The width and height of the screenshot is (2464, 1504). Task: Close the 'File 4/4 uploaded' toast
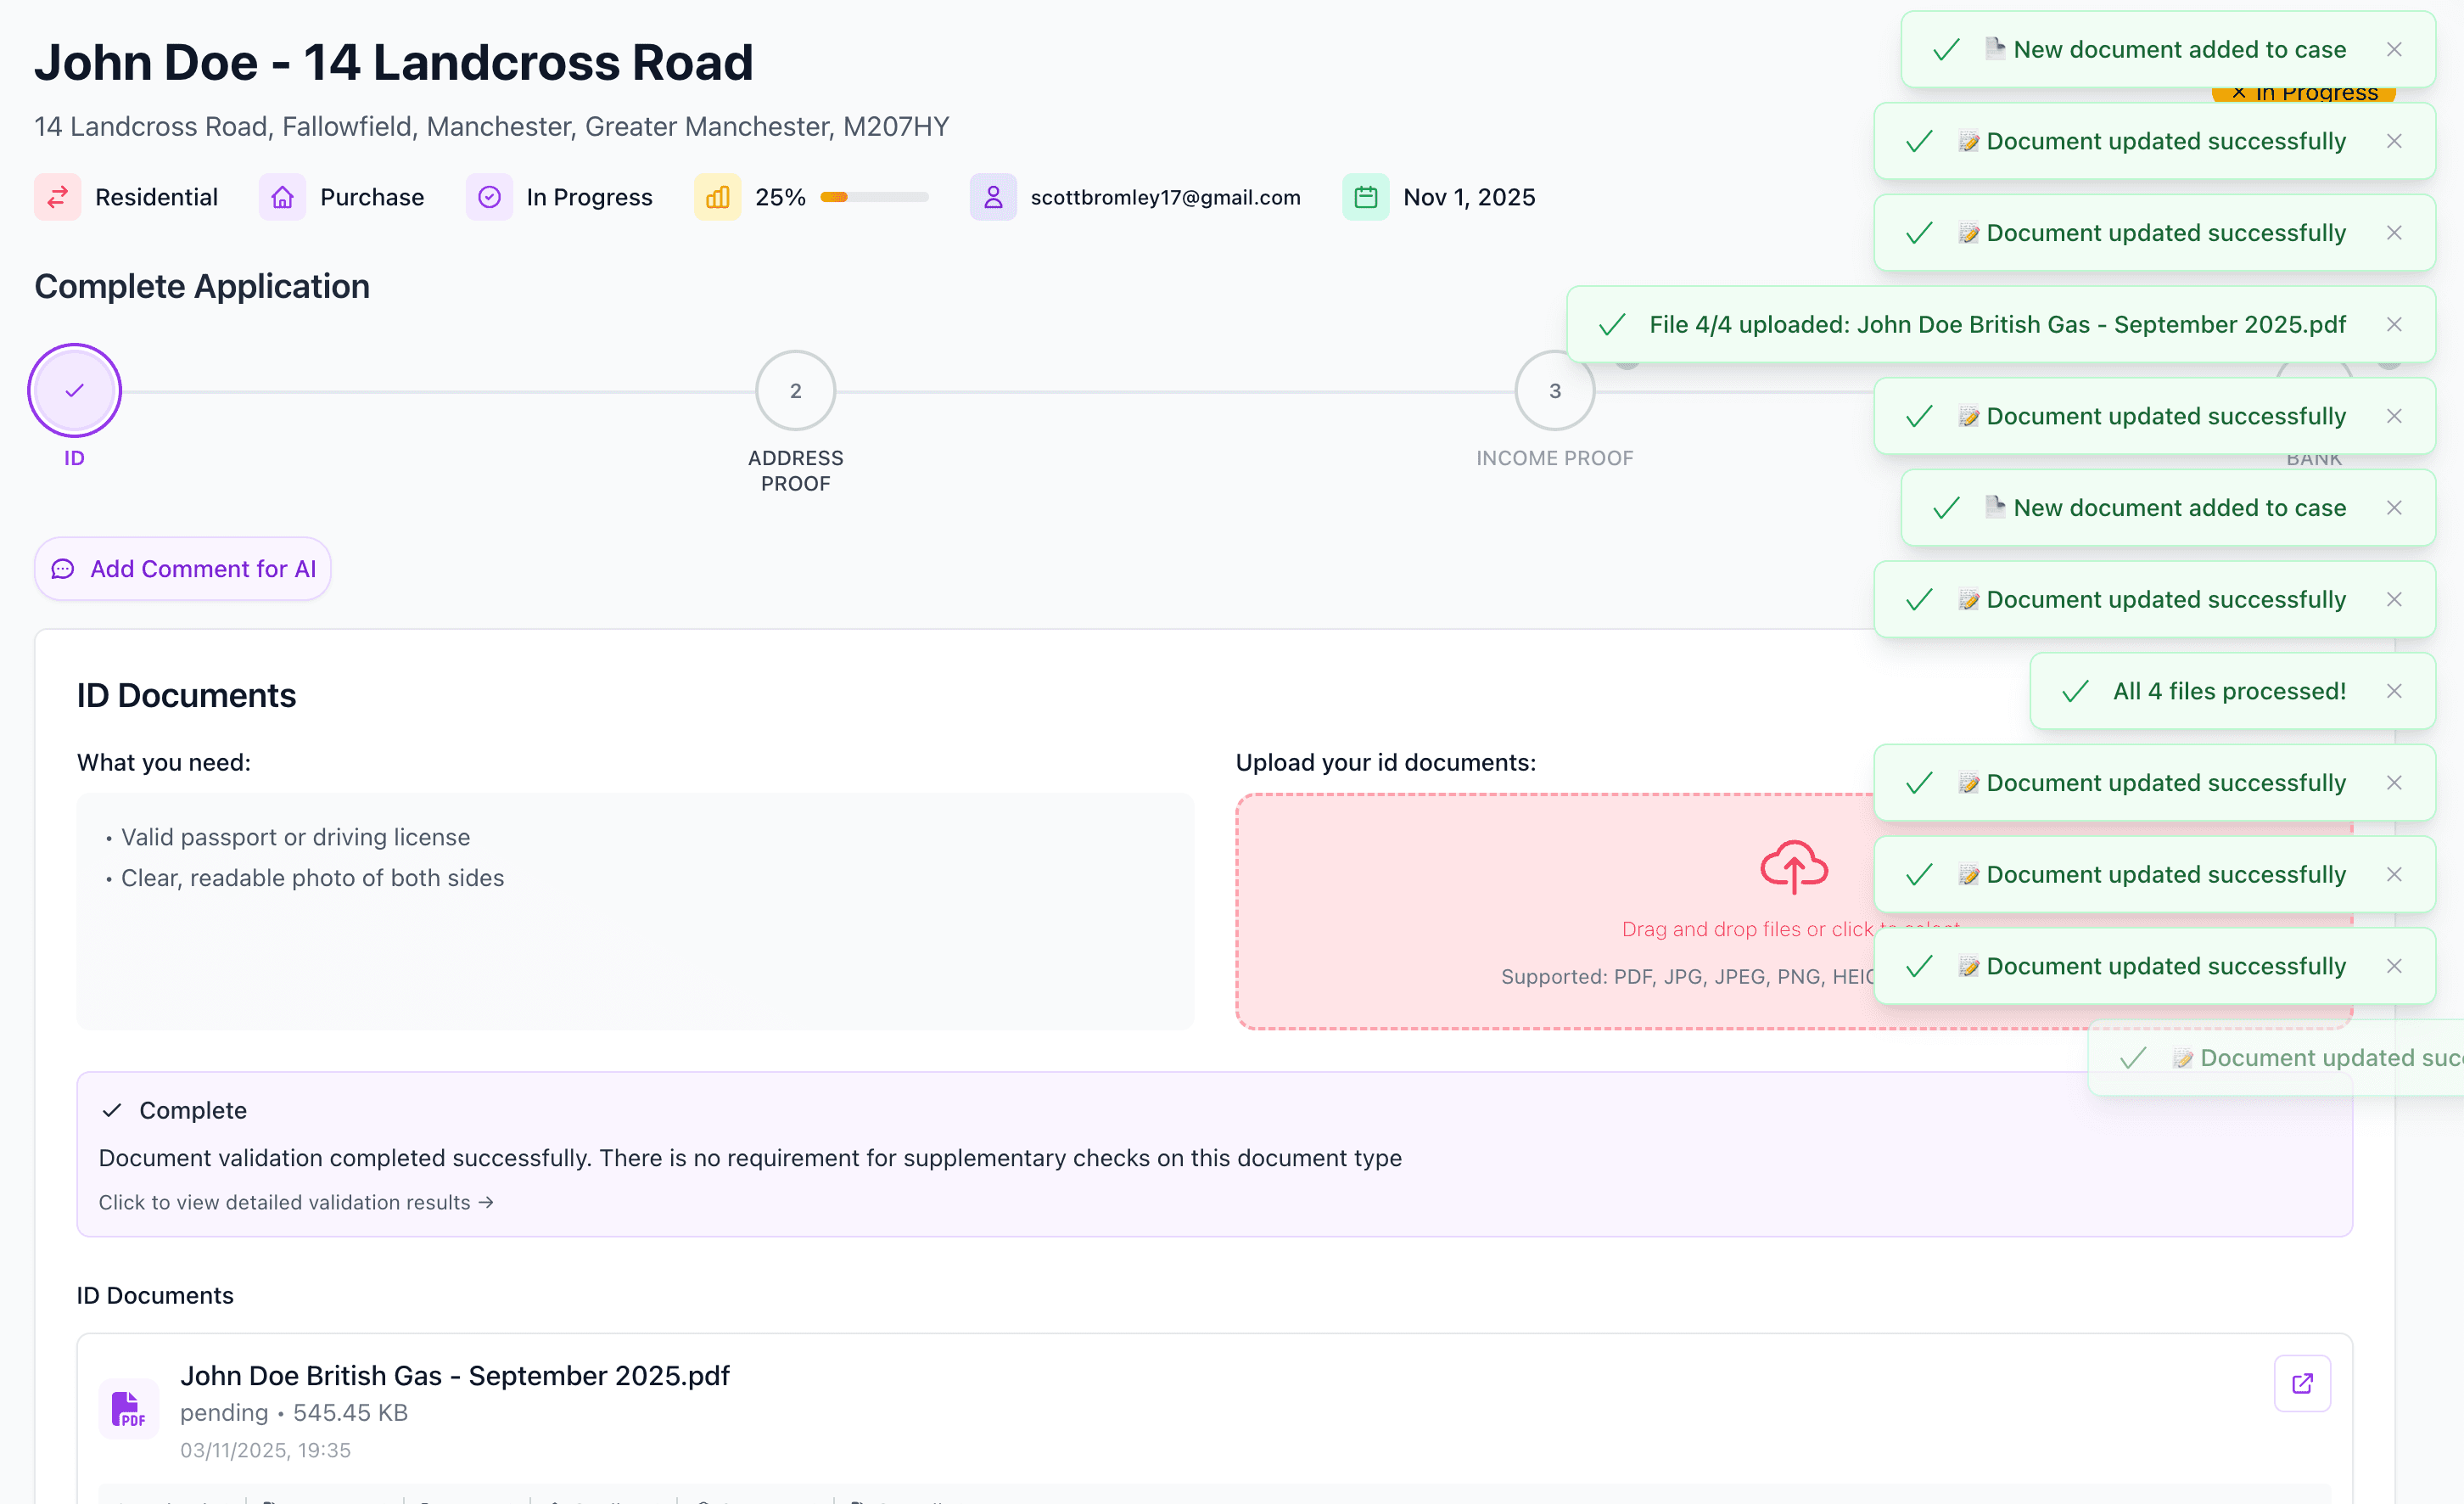2394,324
